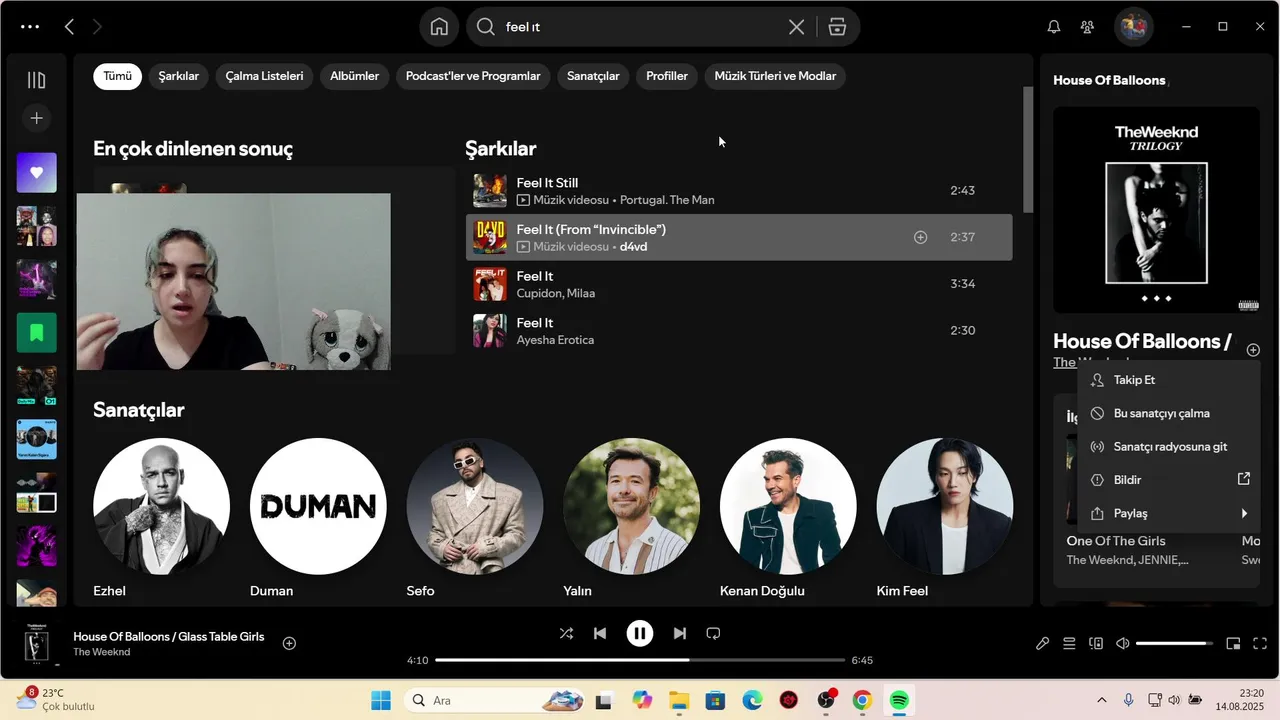Image resolution: width=1280 pixels, height=720 pixels.
Task: Select the Albümler filter chip
Action: point(355,76)
